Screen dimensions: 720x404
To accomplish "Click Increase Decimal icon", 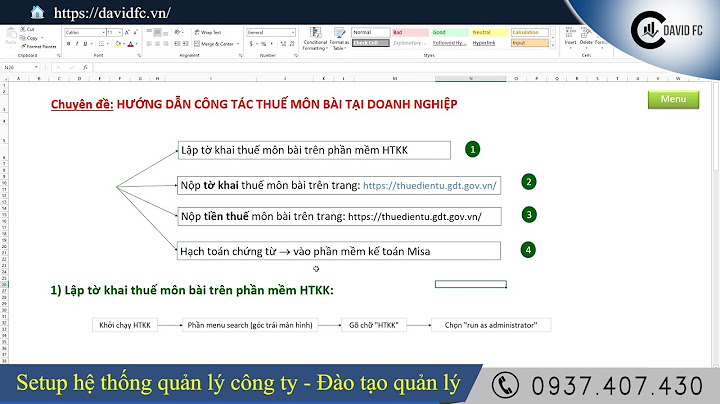I will [x=283, y=44].
